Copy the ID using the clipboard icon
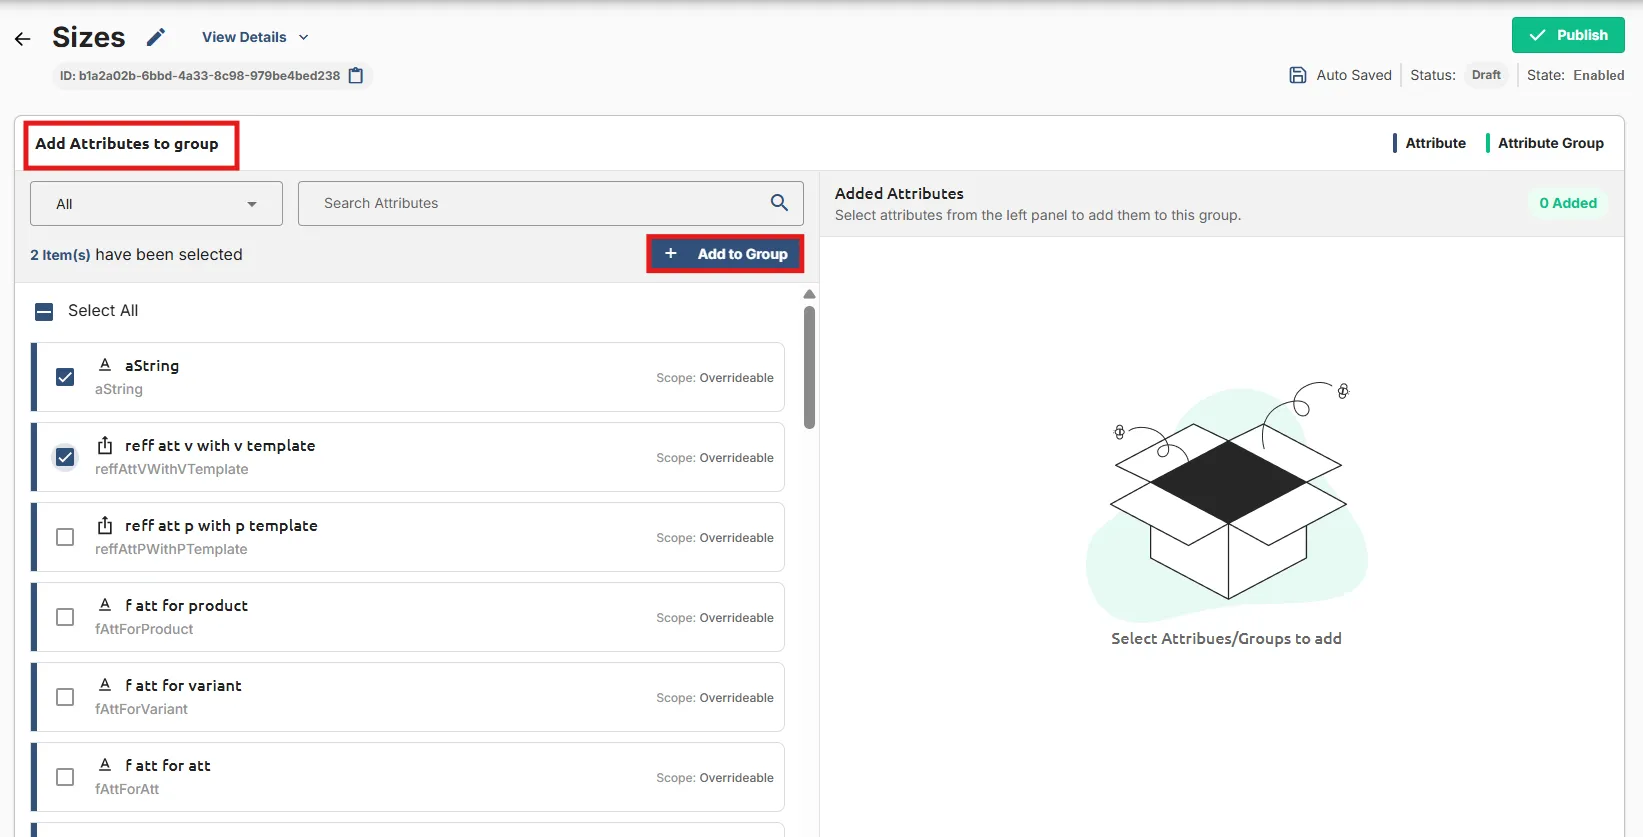 (x=356, y=76)
